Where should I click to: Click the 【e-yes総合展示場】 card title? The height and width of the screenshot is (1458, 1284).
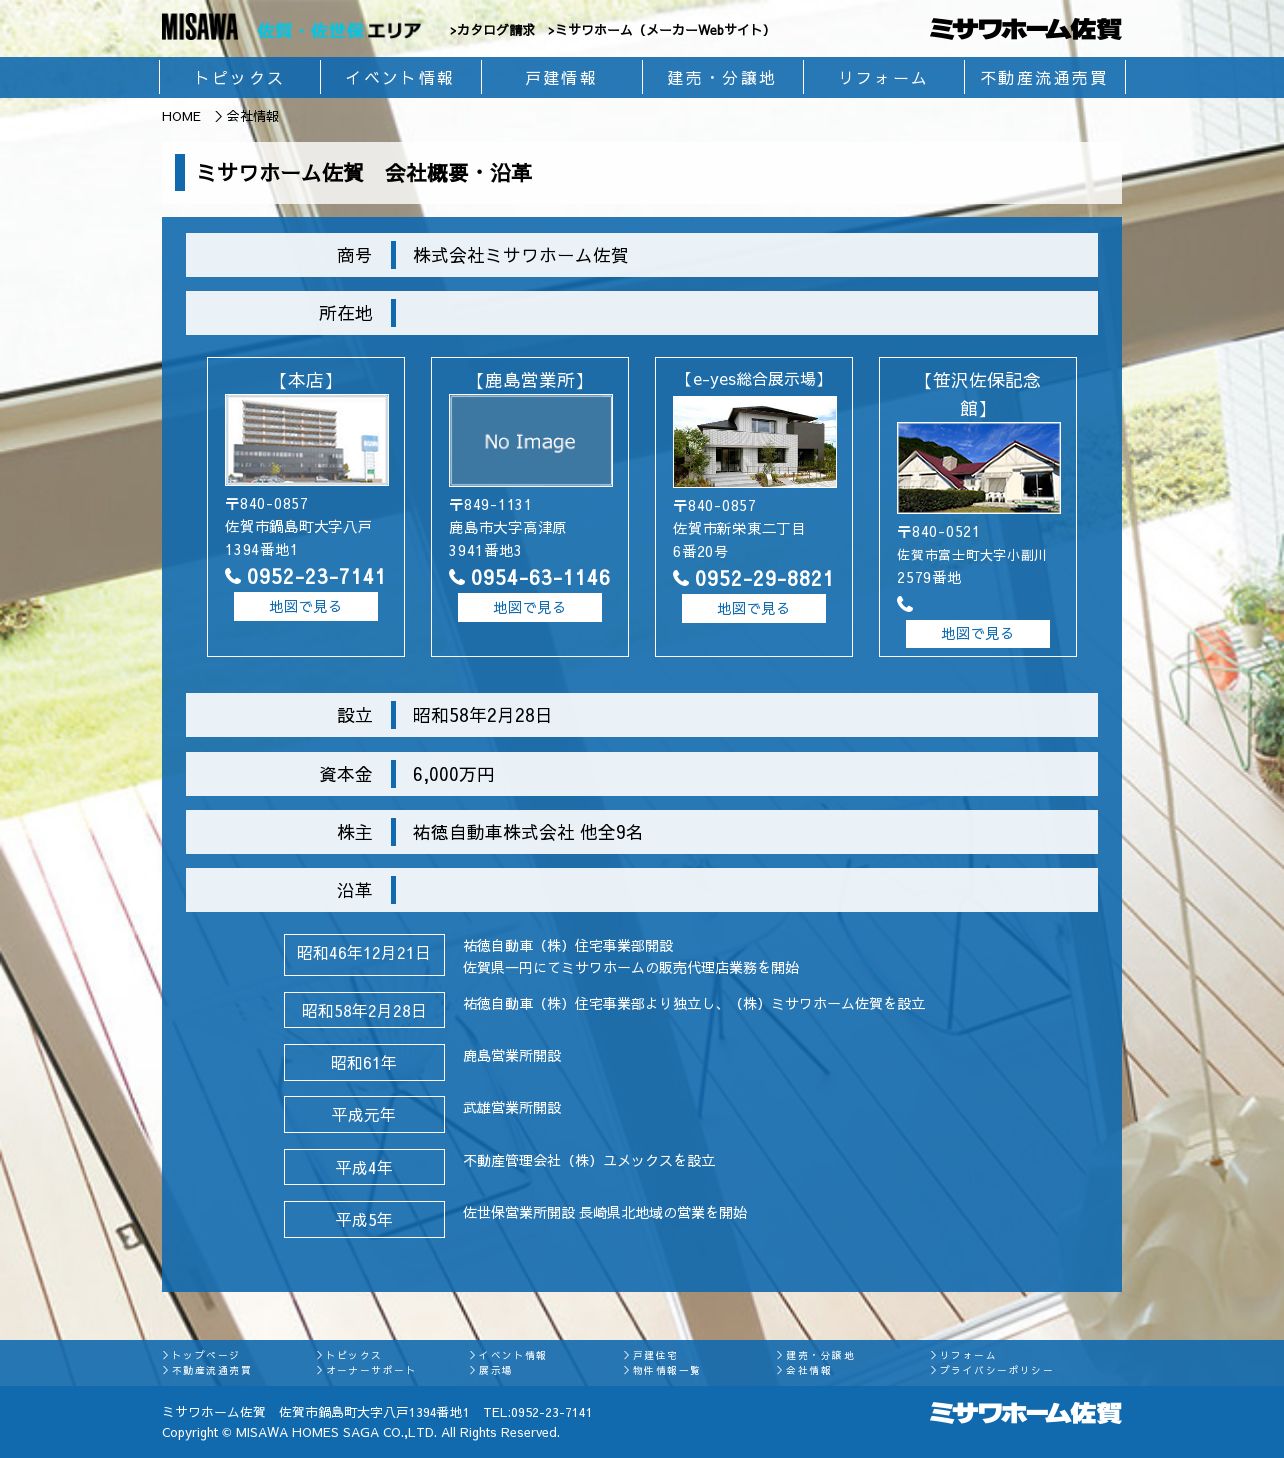click(x=754, y=379)
